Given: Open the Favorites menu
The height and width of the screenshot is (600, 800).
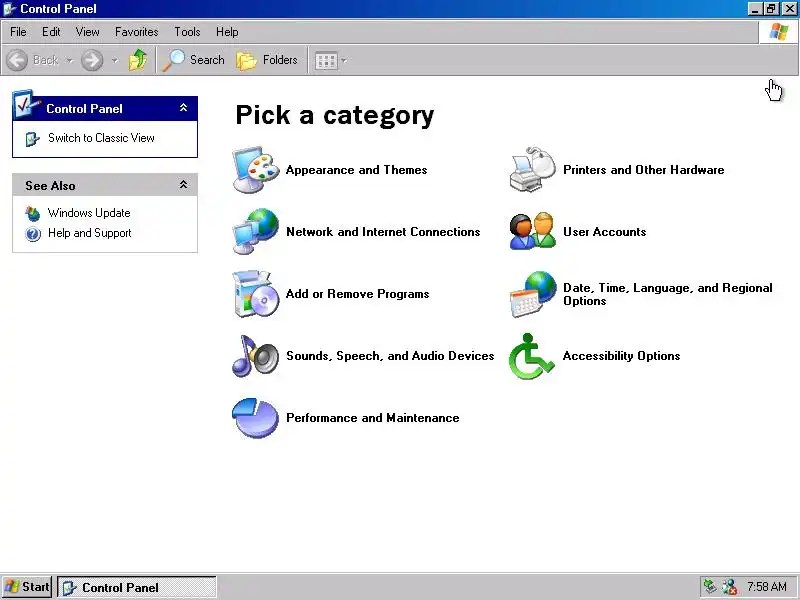Looking at the screenshot, I should tap(137, 32).
